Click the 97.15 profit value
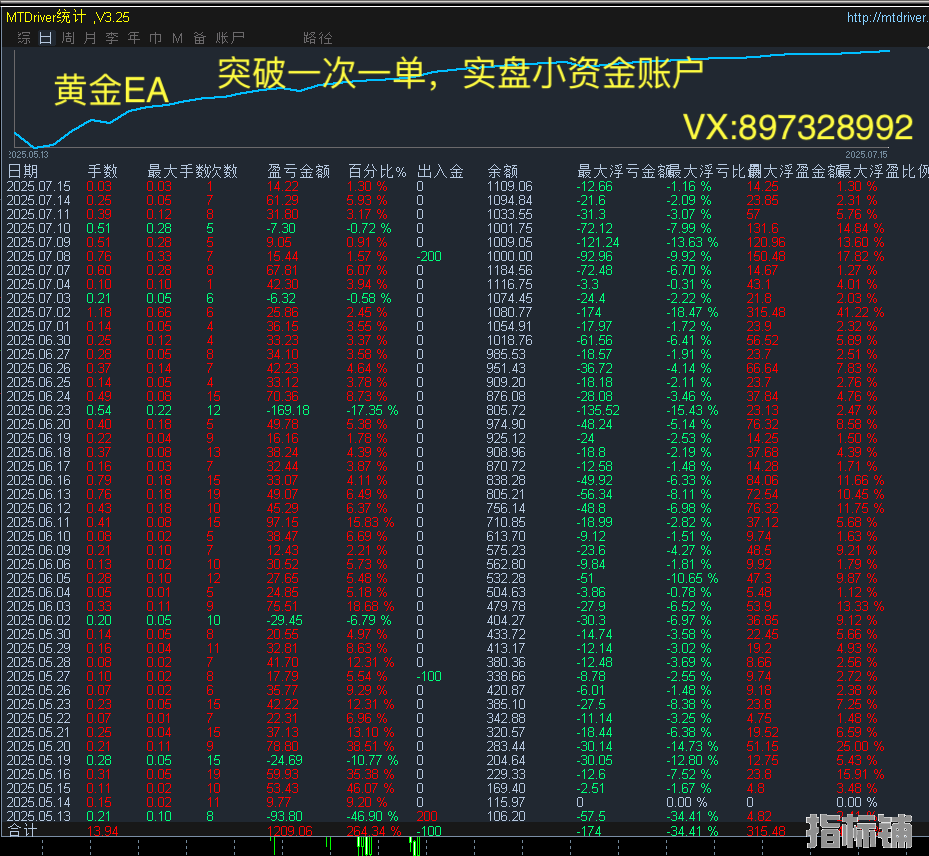 [x=283, y=522]
